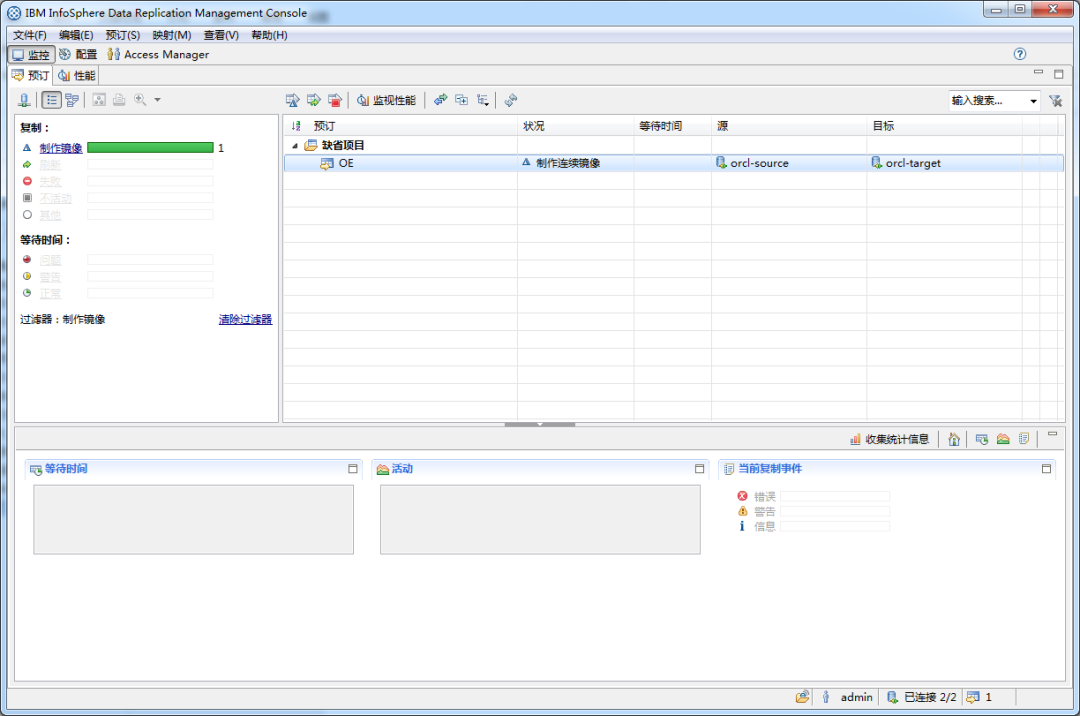The image size is (1080, 716).
Task: Minimize the lower statistics panel
Action: click(x=1052, y=434)
